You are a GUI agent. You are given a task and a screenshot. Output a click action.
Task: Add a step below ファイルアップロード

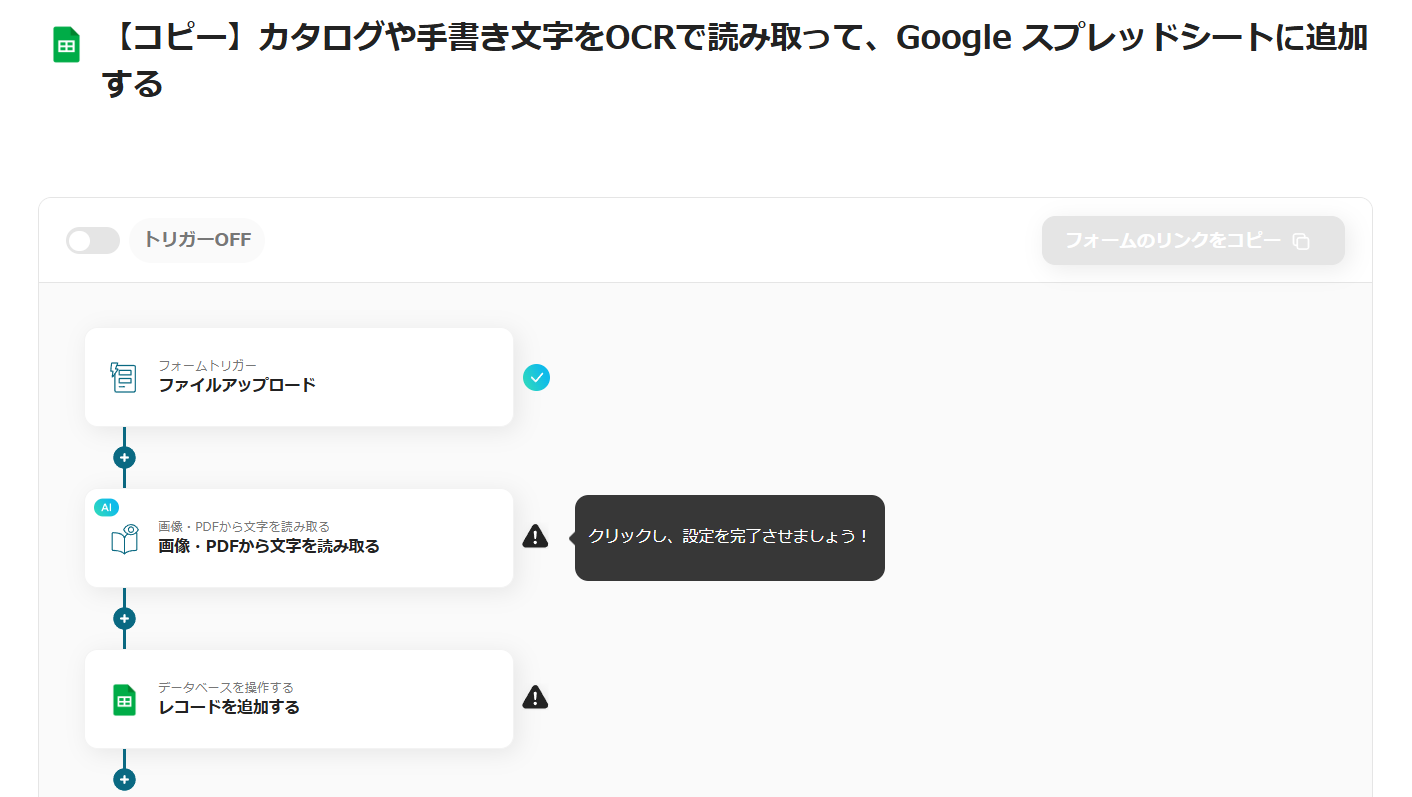point(124,458)
